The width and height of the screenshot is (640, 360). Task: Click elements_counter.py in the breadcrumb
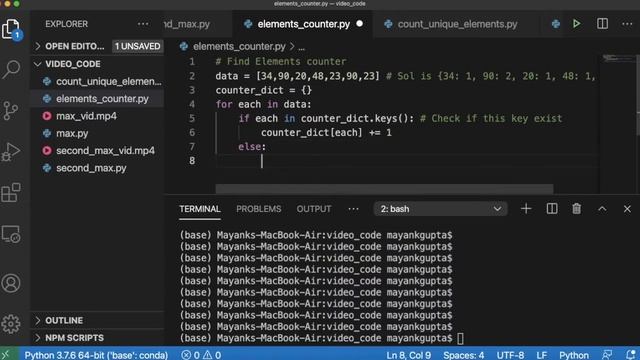tap(239, 47)
